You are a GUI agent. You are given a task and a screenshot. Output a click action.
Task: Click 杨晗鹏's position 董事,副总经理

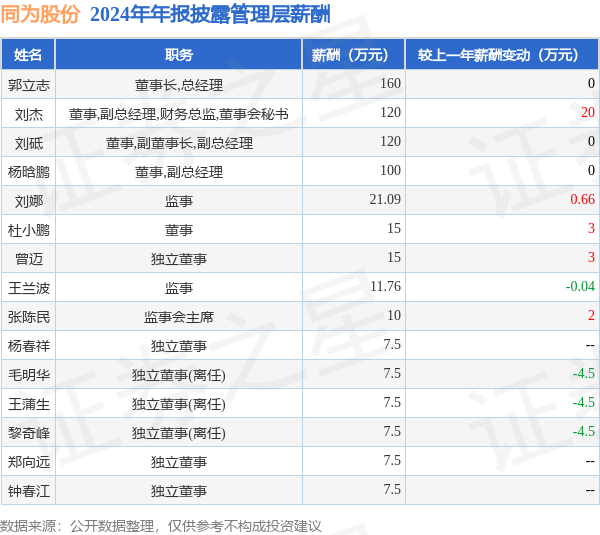pyautogui.click(x=179, y=172)
